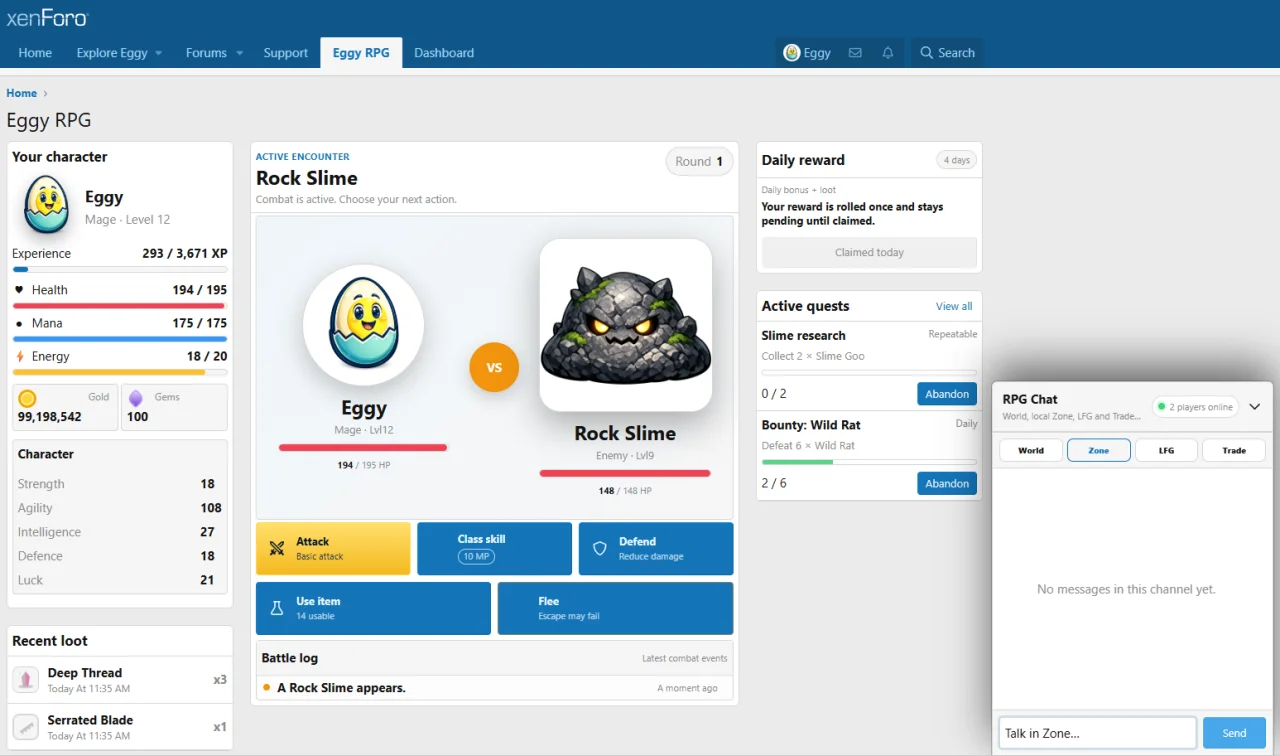Open the Dashboard navigation tab

click(444, 53)
